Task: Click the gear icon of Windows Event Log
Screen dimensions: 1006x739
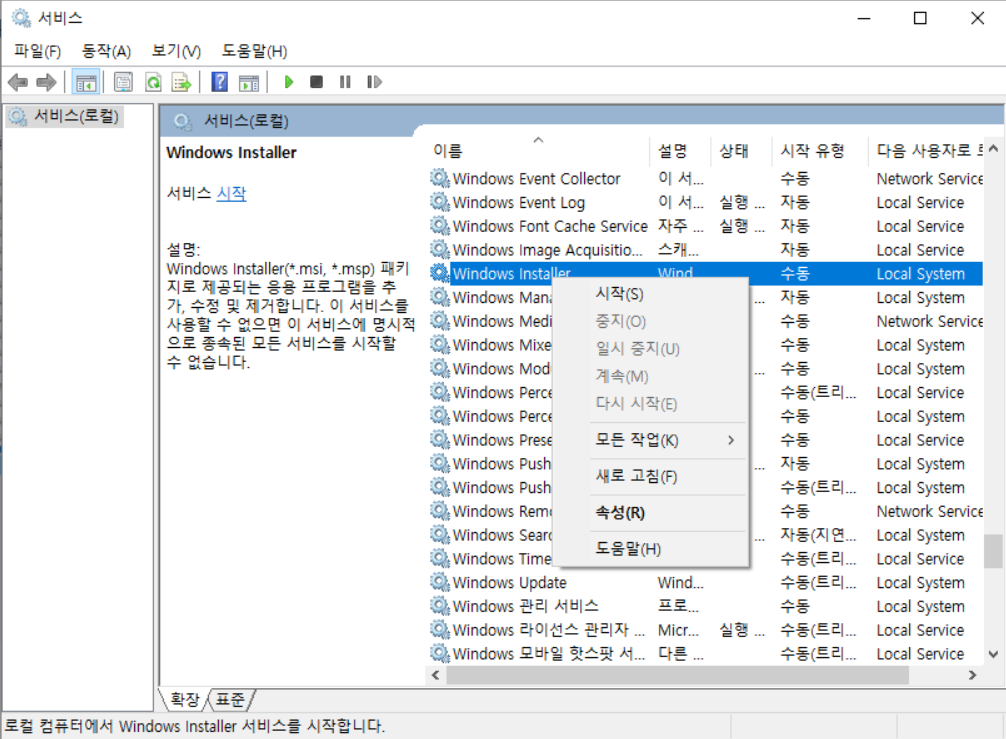Action: pyautogui.click(x=439, y=202)
